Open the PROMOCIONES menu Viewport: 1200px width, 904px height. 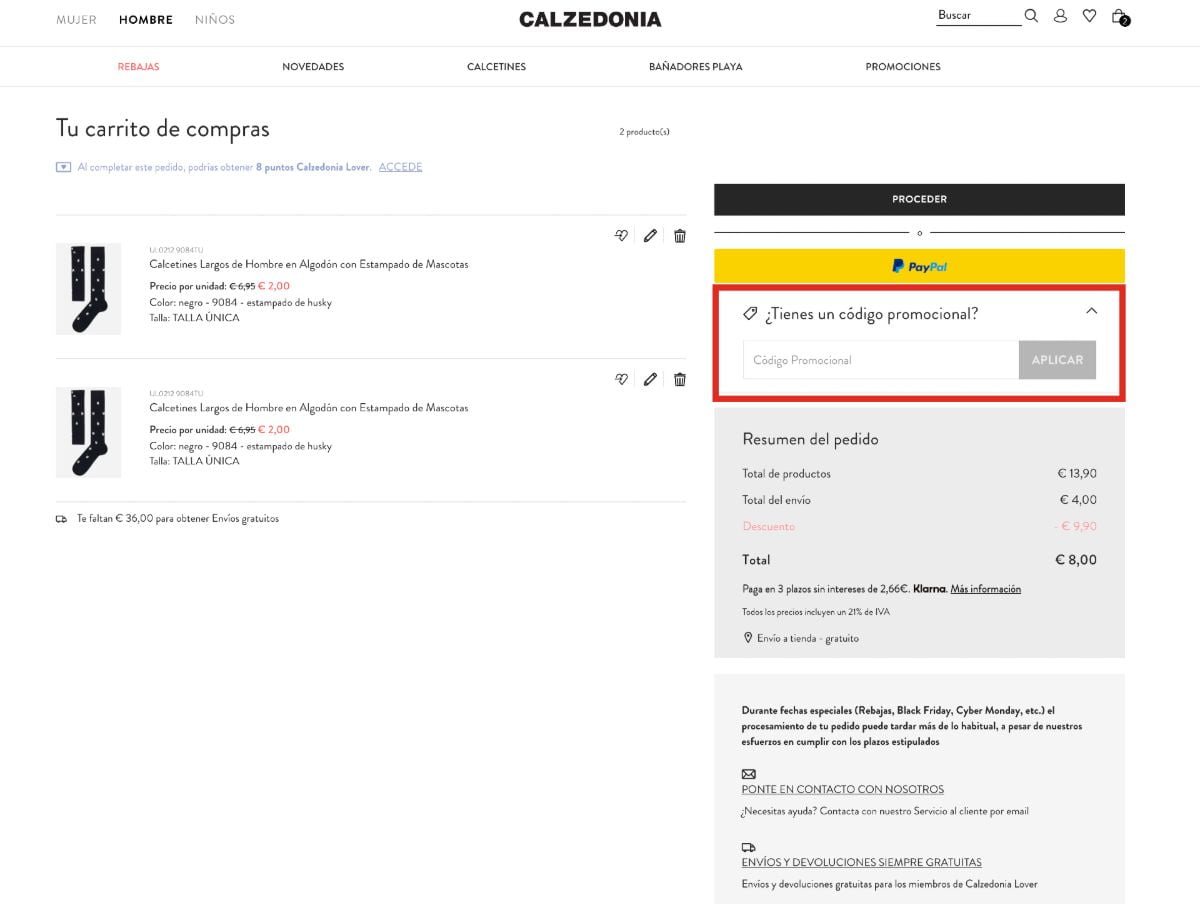coord(903,67)
